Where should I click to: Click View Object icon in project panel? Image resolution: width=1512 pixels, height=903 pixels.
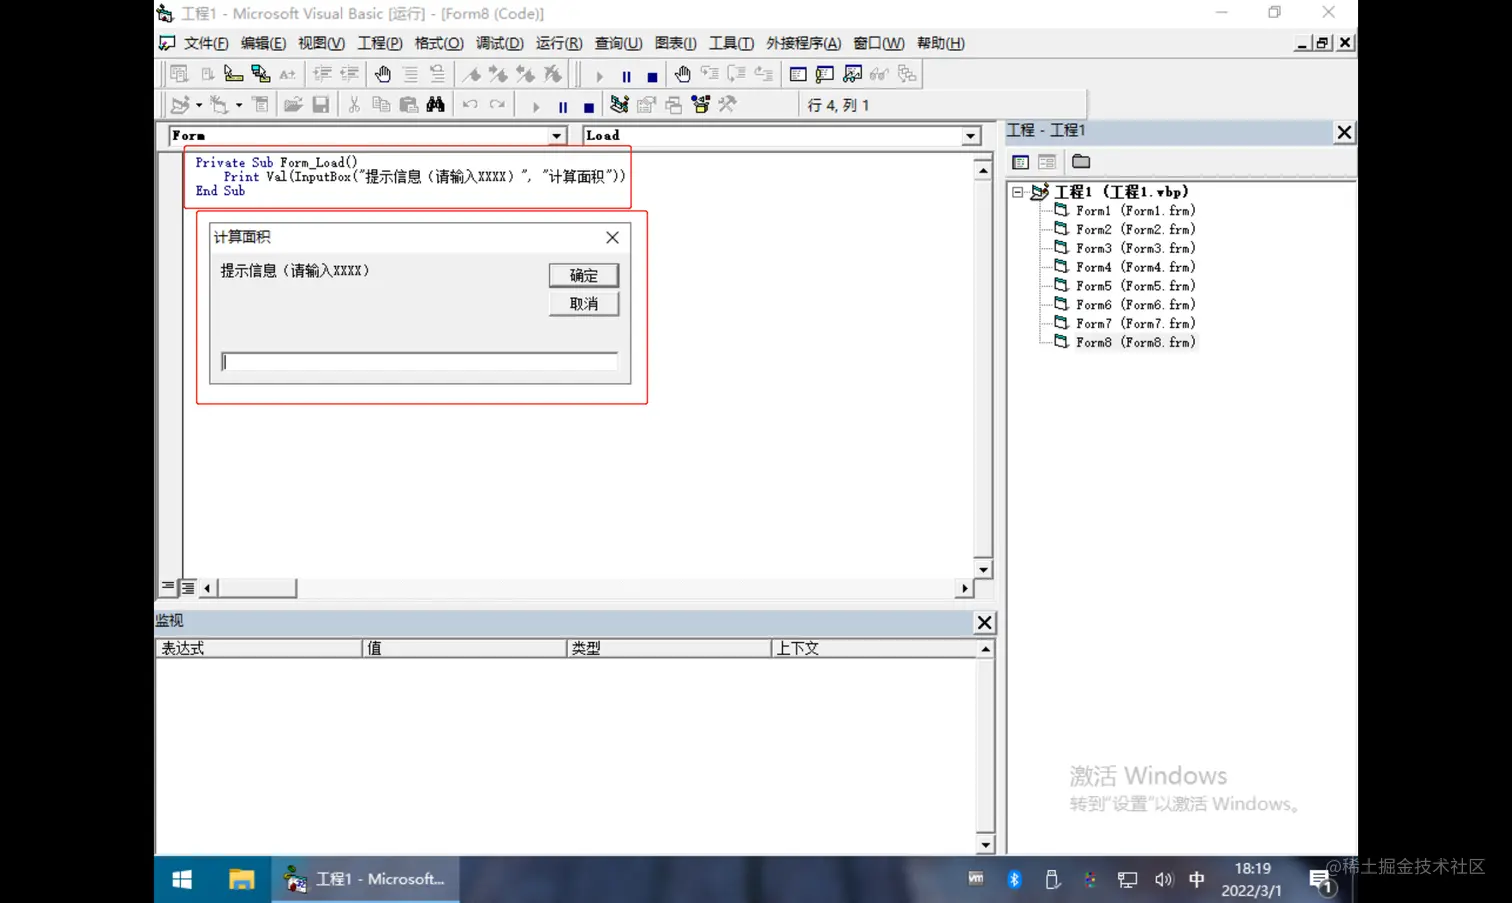1047,162
